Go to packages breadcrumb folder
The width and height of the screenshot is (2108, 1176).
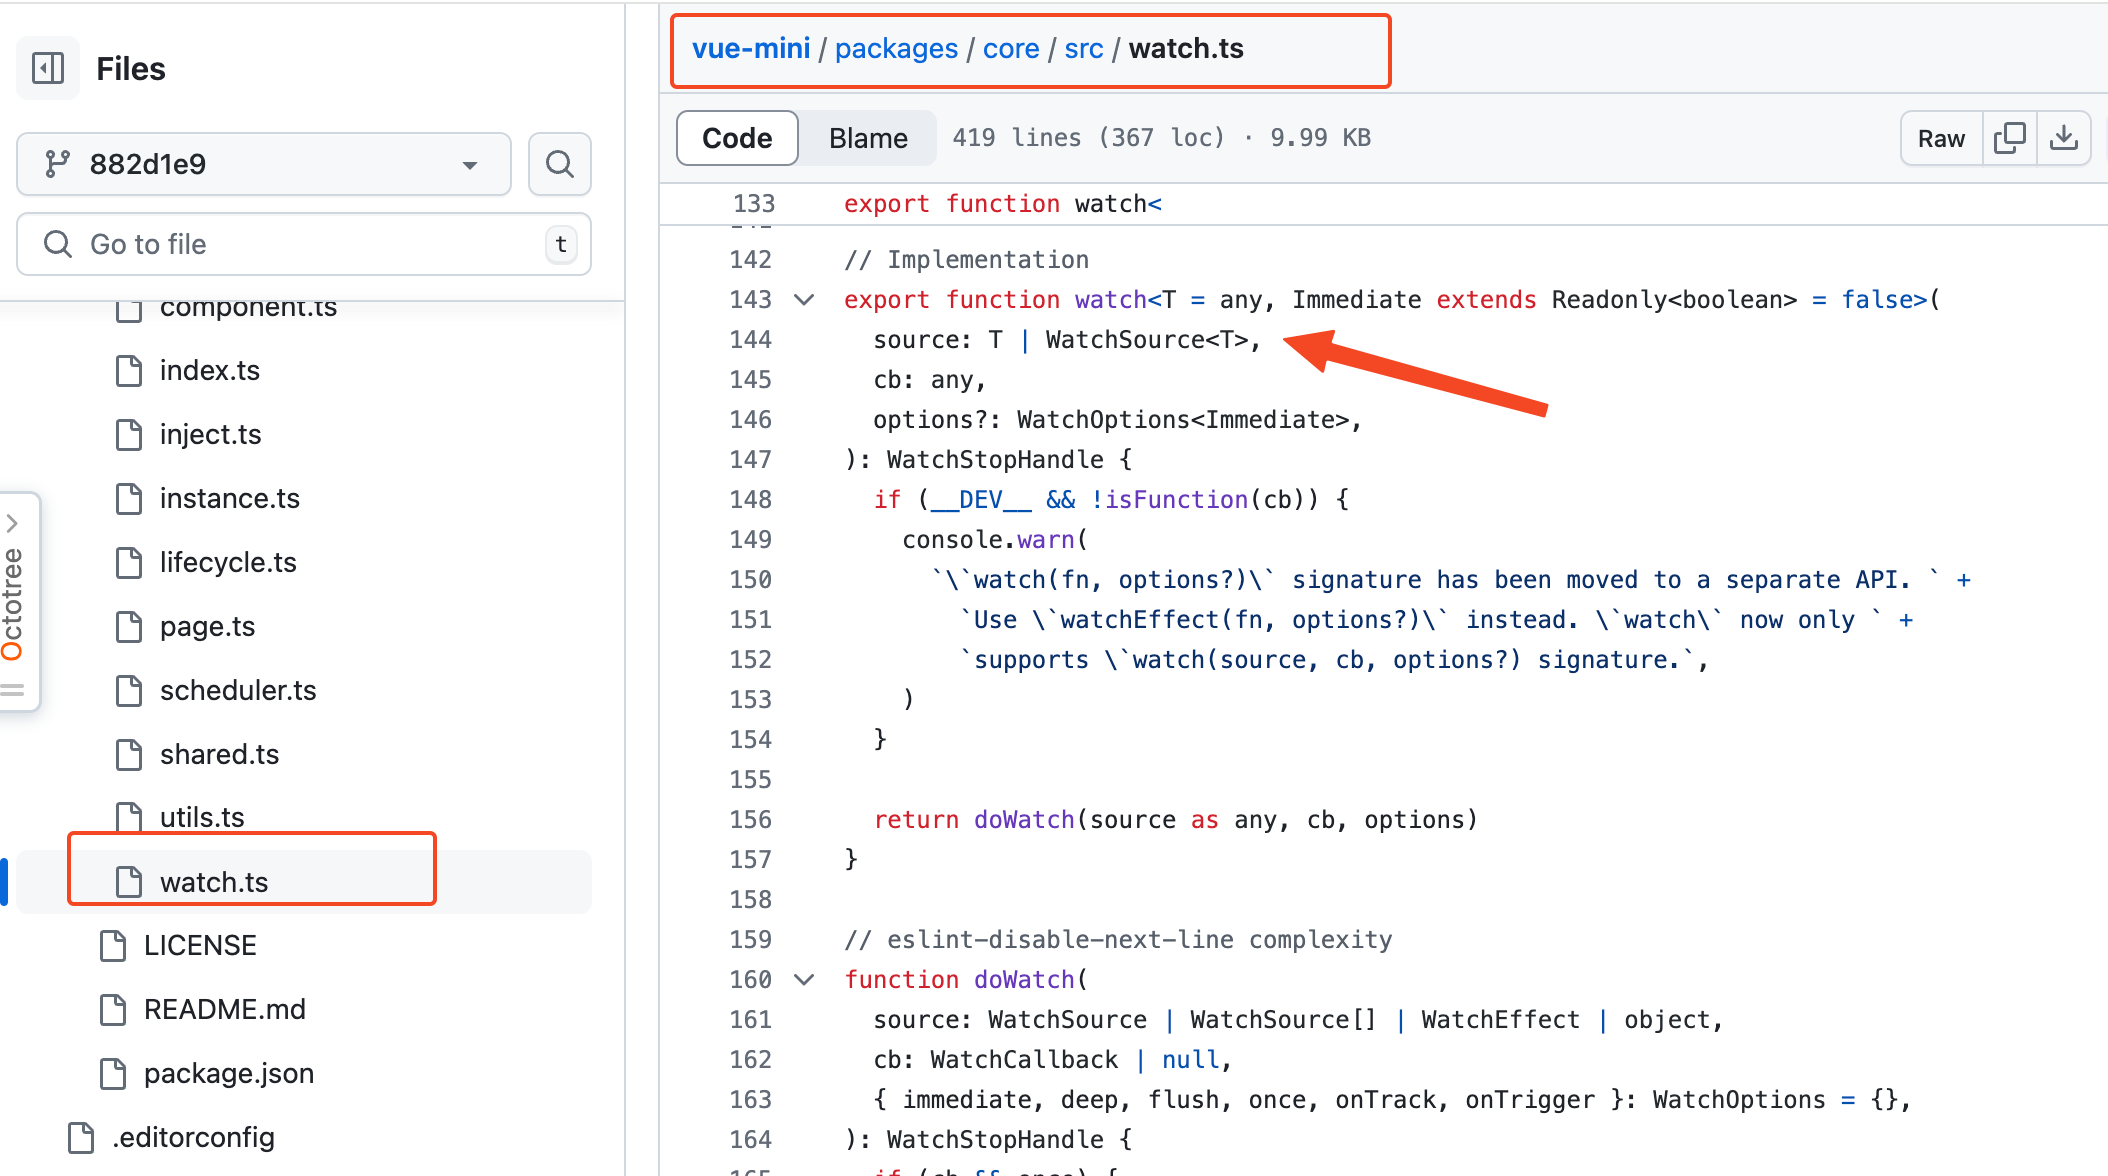coord(895,49)
